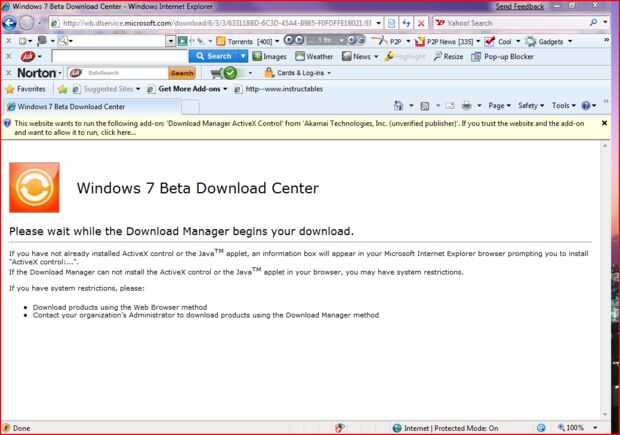Open a new blank tab

(x=190, y=107)
